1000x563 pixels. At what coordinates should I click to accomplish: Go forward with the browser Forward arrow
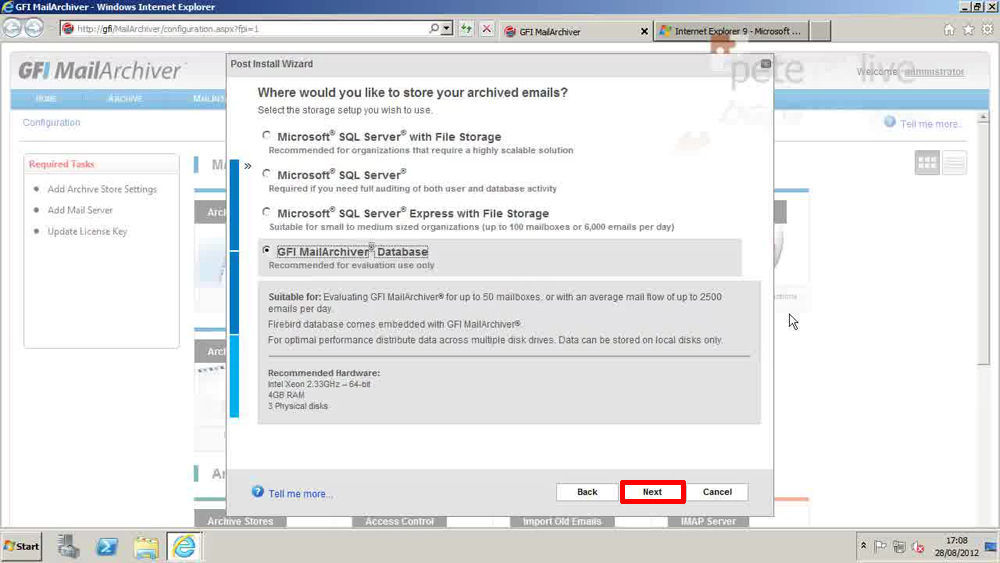(x=34, y=28)
